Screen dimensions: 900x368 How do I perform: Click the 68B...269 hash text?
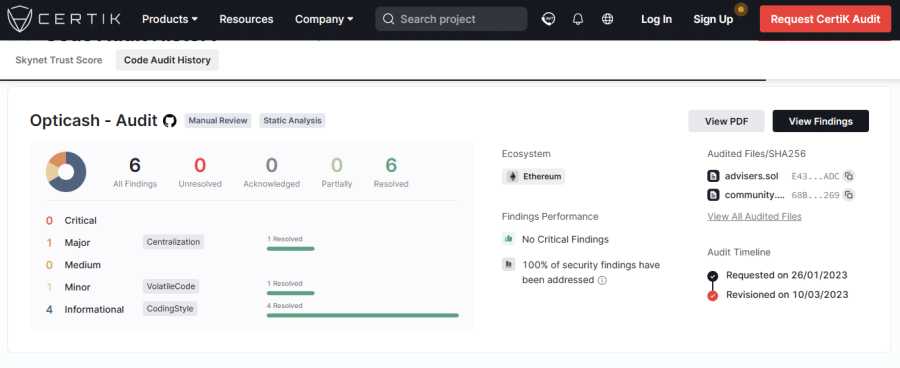(x=815, y=195)
